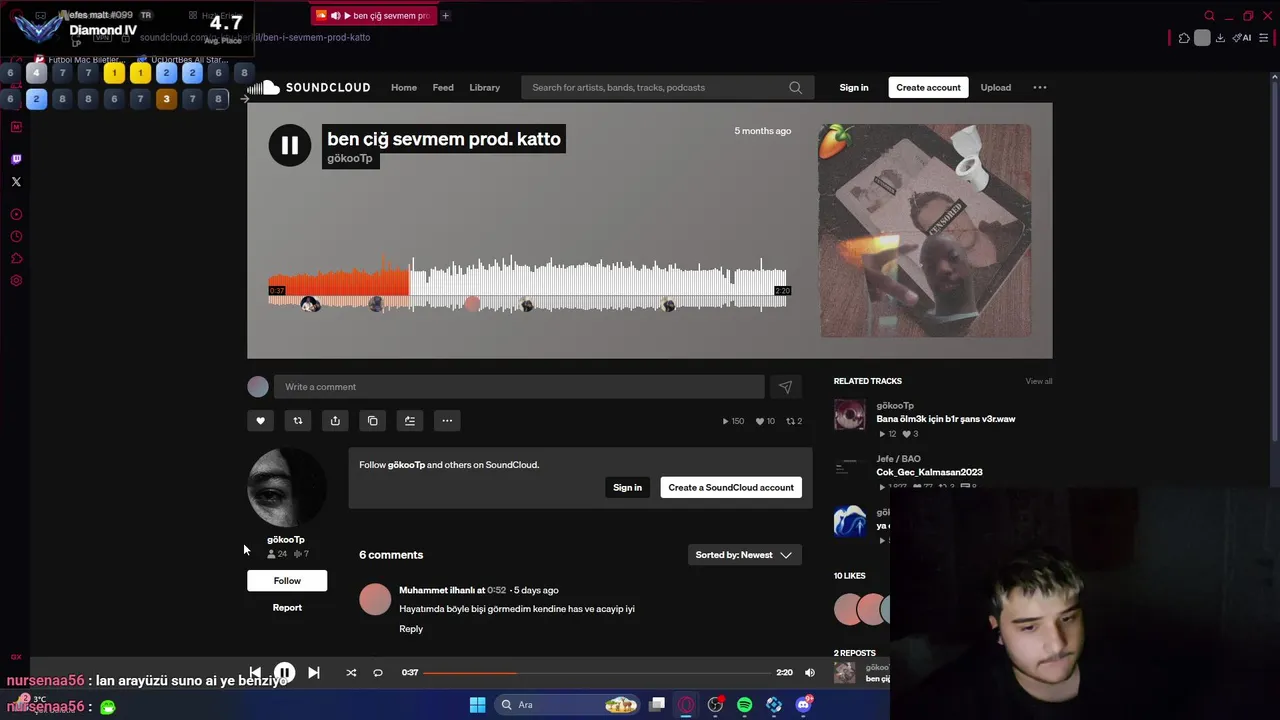Viewport: 1280px width, 720px height.
Task: Click View all related tracks
Action: 1039,381
